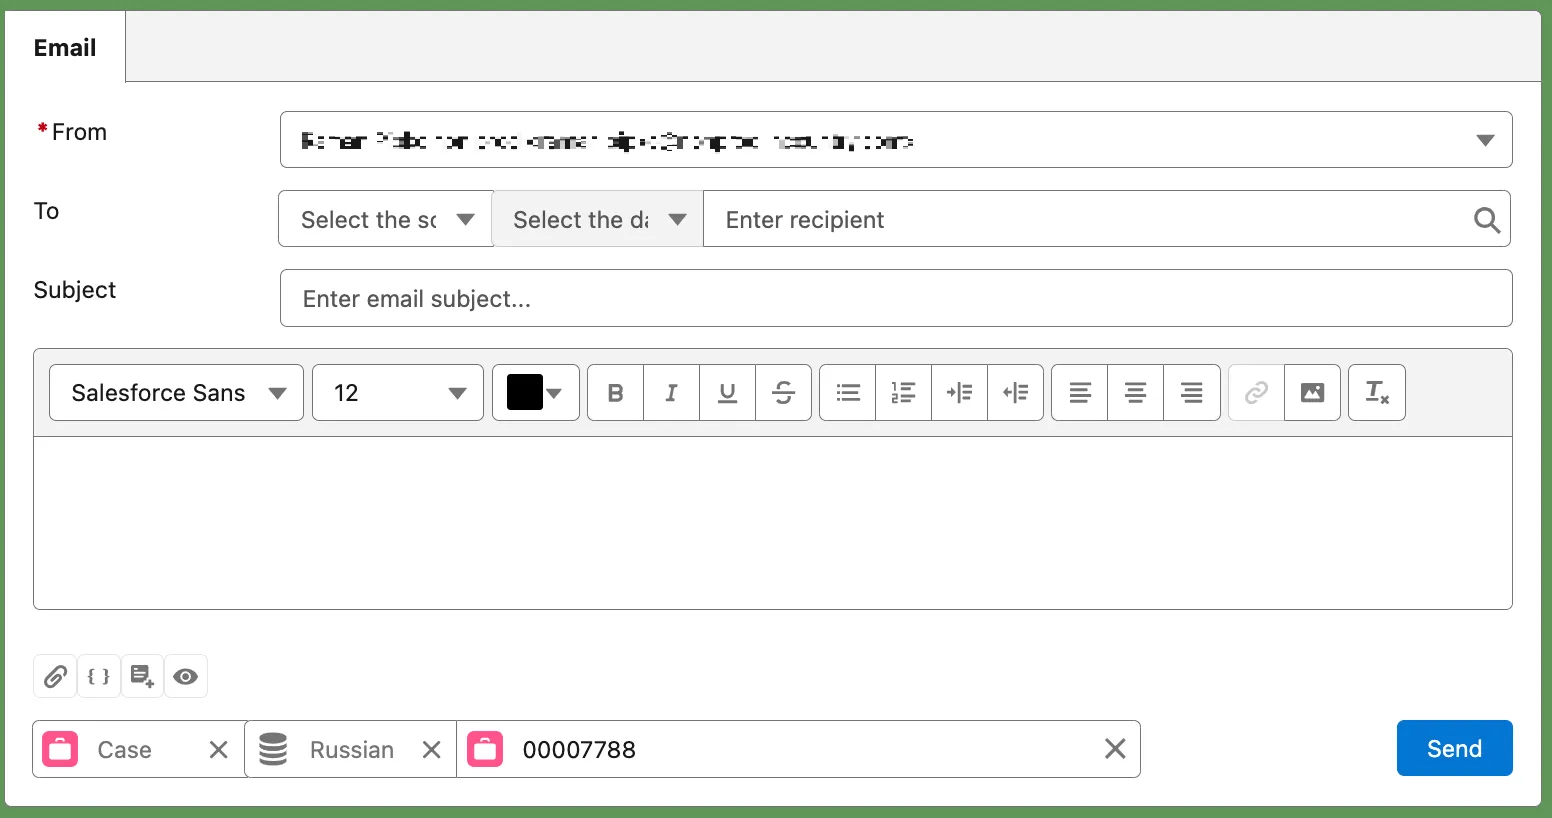Screen dimensions: 1552x818
Task: Toggle italic text formatting
Action: [671, 393]
